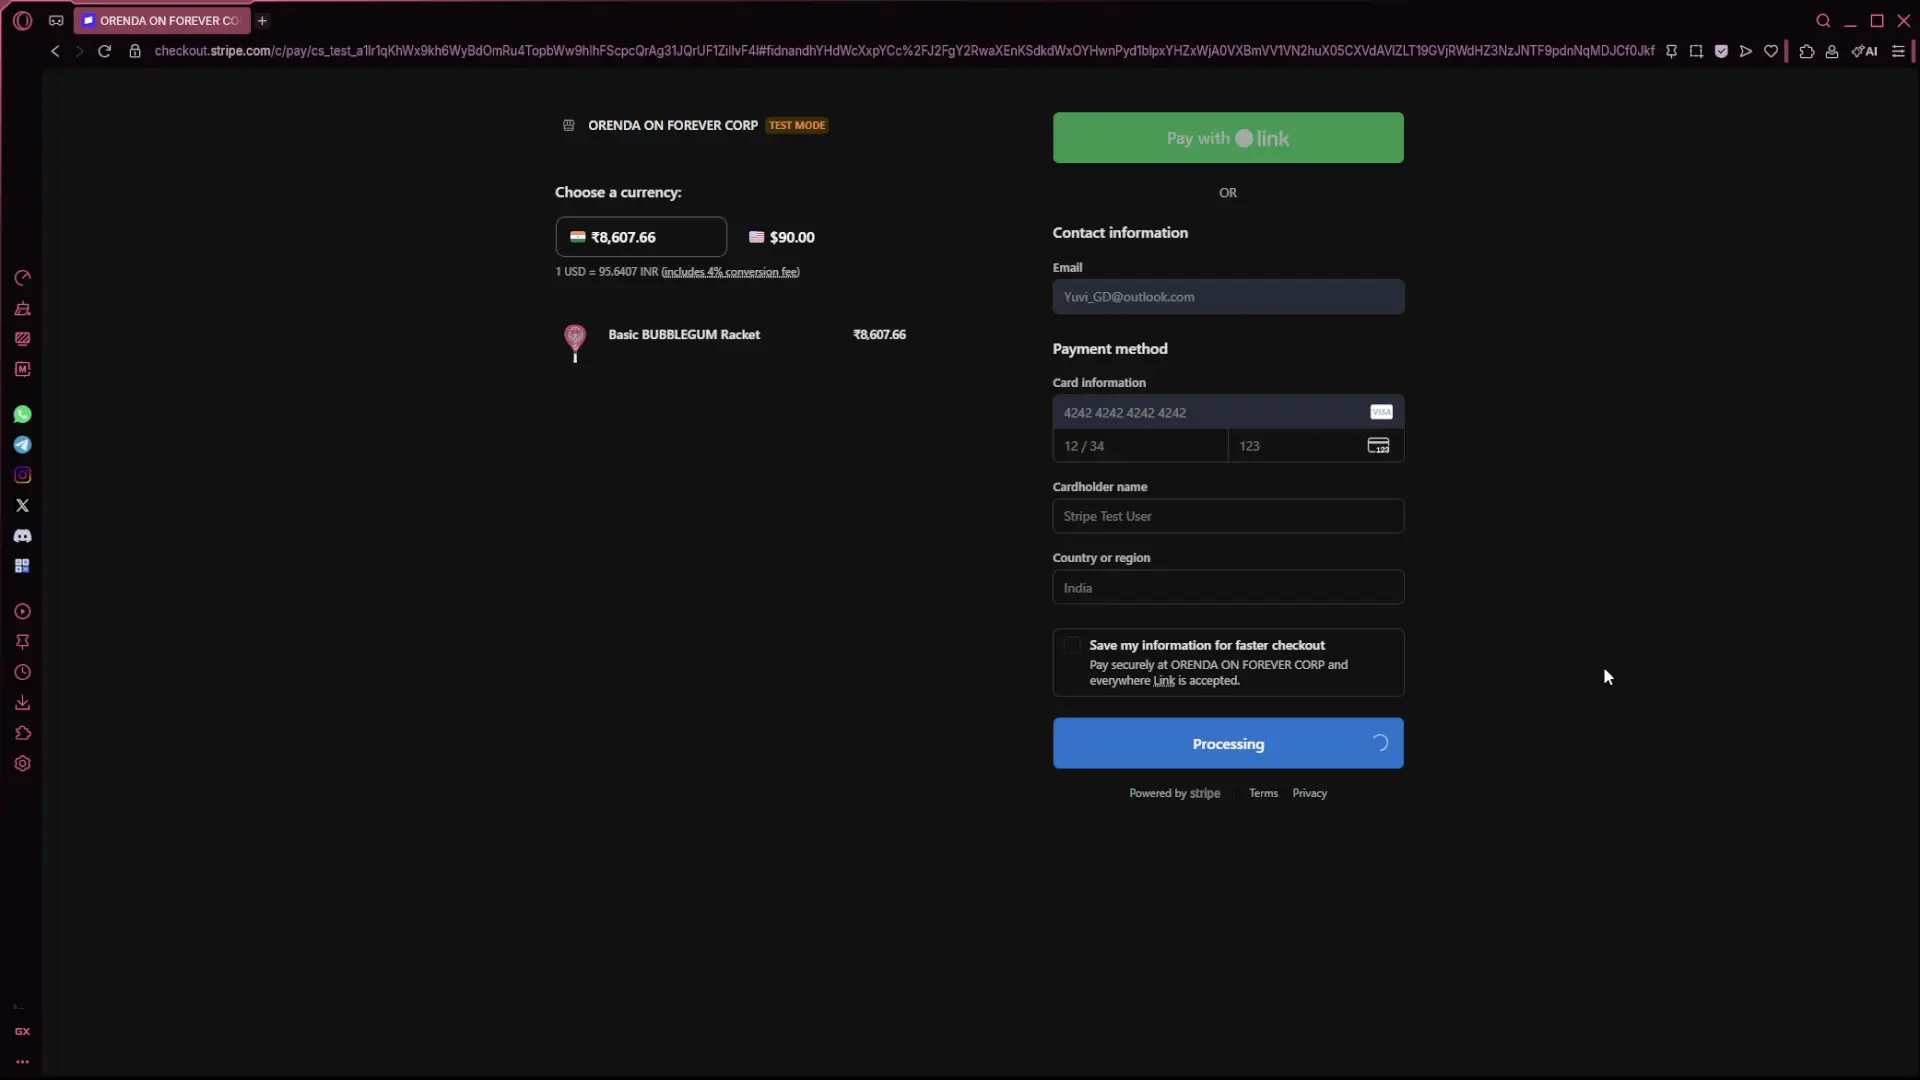1920x1080 pixels.
Task: Open GX Control speedometer icon in sidebar
Action: [x=22, y=278]
